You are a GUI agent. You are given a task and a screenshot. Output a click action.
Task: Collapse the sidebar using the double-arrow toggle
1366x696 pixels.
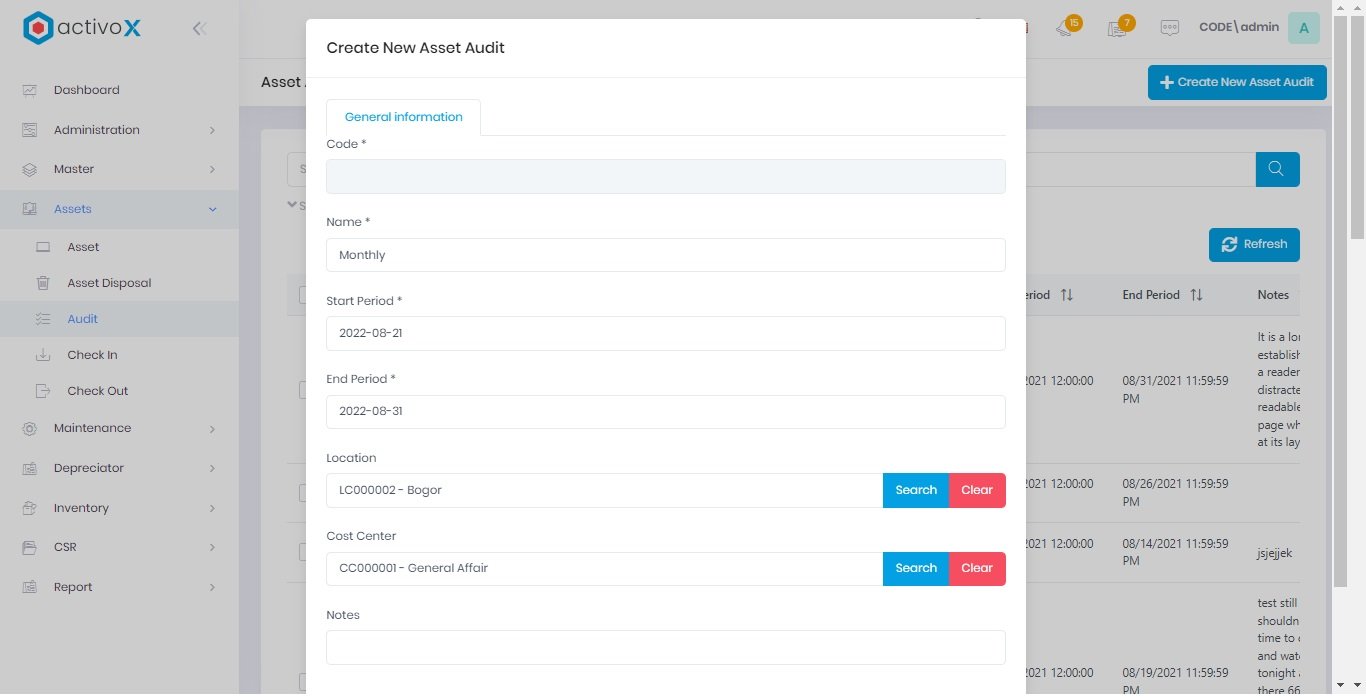coord(199,28)
